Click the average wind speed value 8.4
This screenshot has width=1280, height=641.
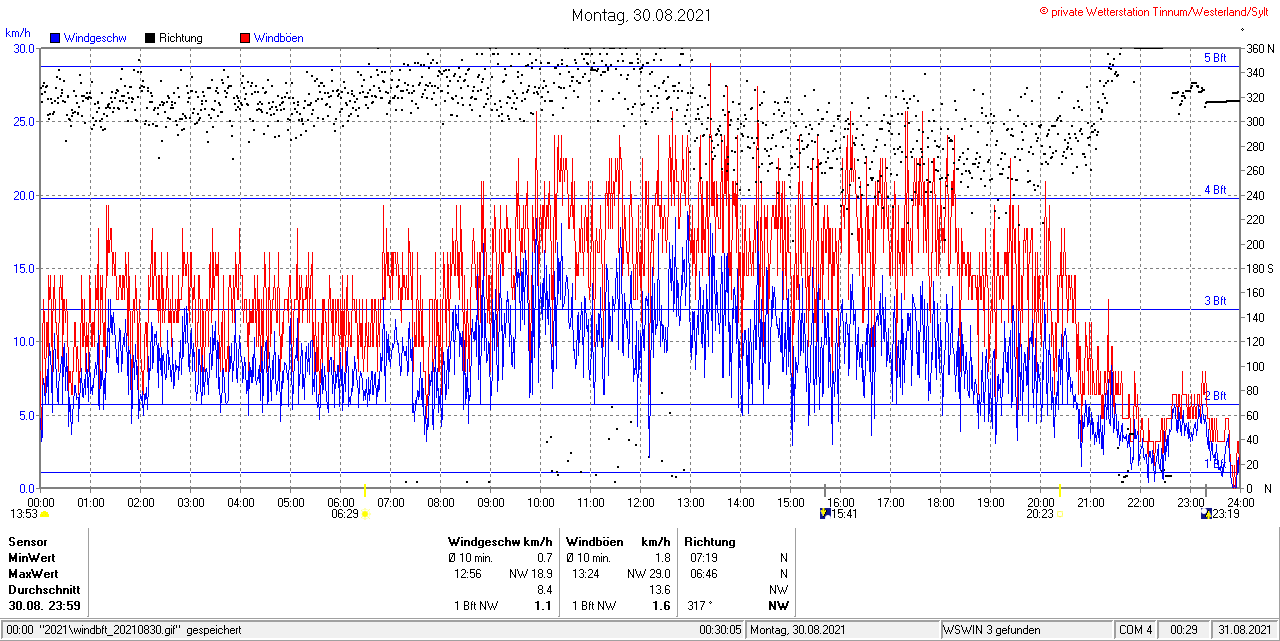(545, 590)
